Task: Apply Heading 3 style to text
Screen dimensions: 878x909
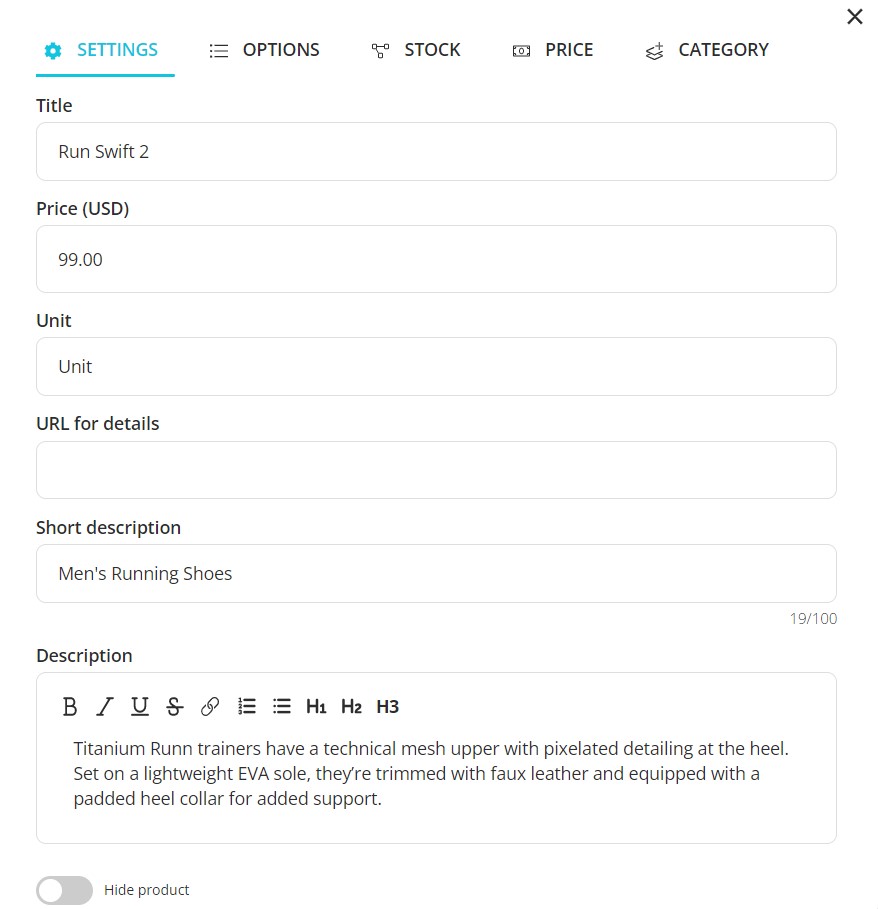Action: (387, 707)
